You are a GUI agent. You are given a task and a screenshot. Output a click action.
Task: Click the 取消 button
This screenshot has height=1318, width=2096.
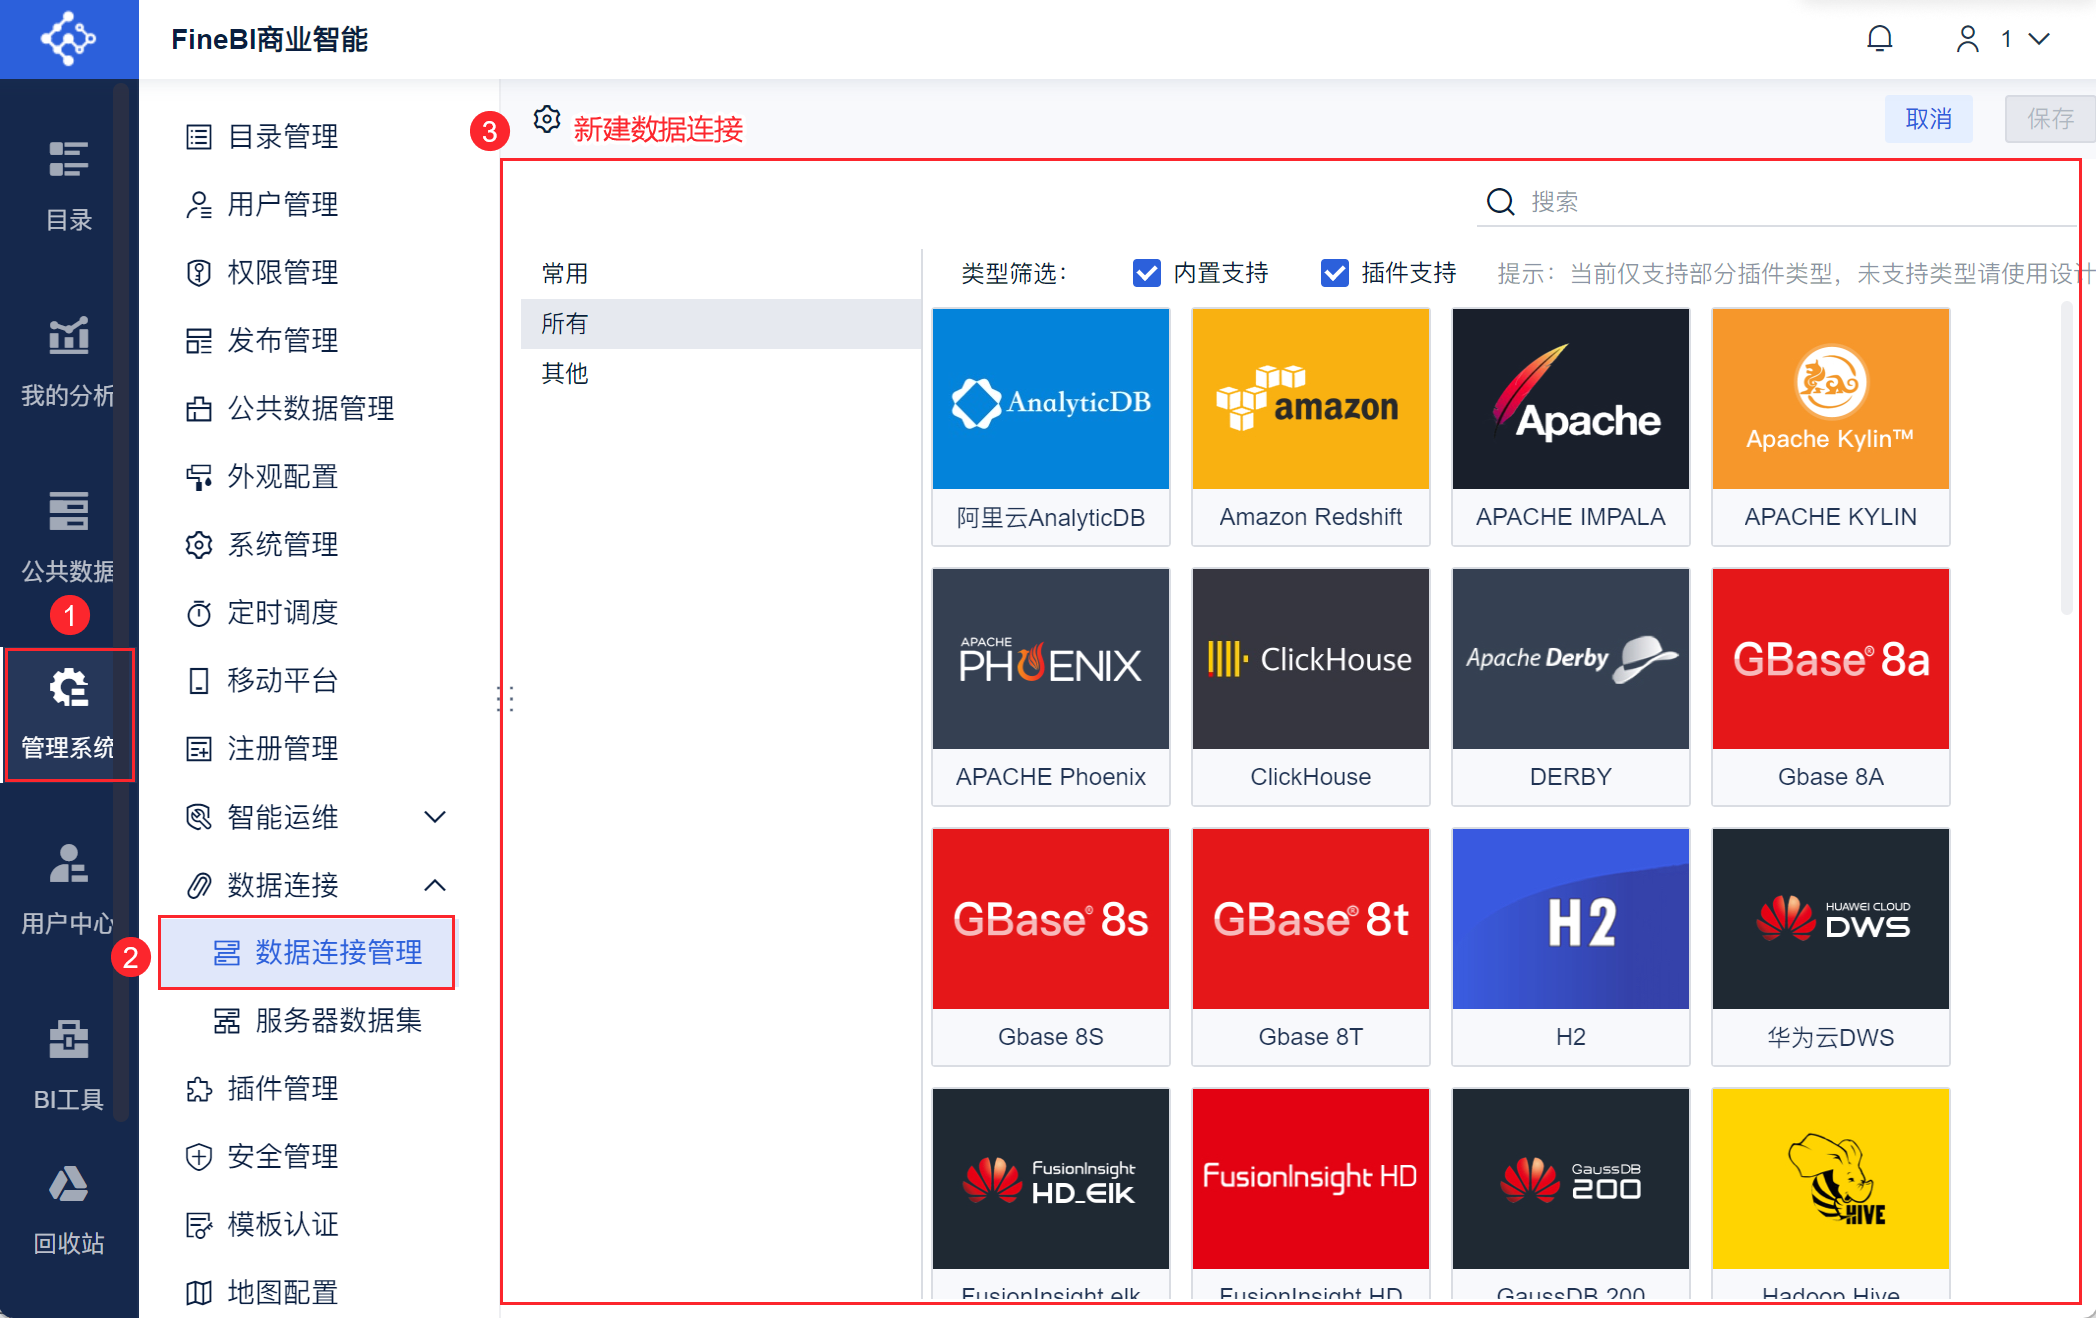coord(1928,119)
